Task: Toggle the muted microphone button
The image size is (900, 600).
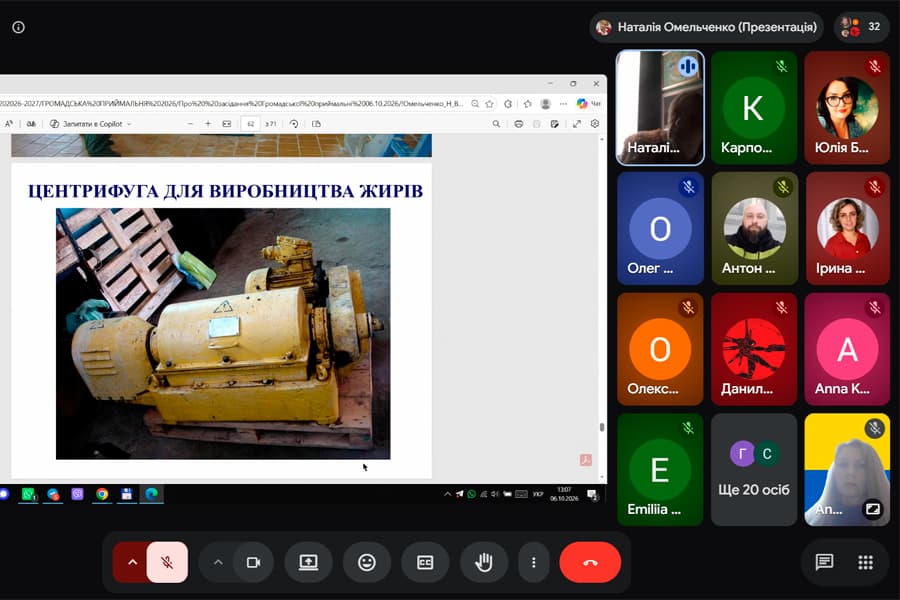Action: click(x=167, y=563)
